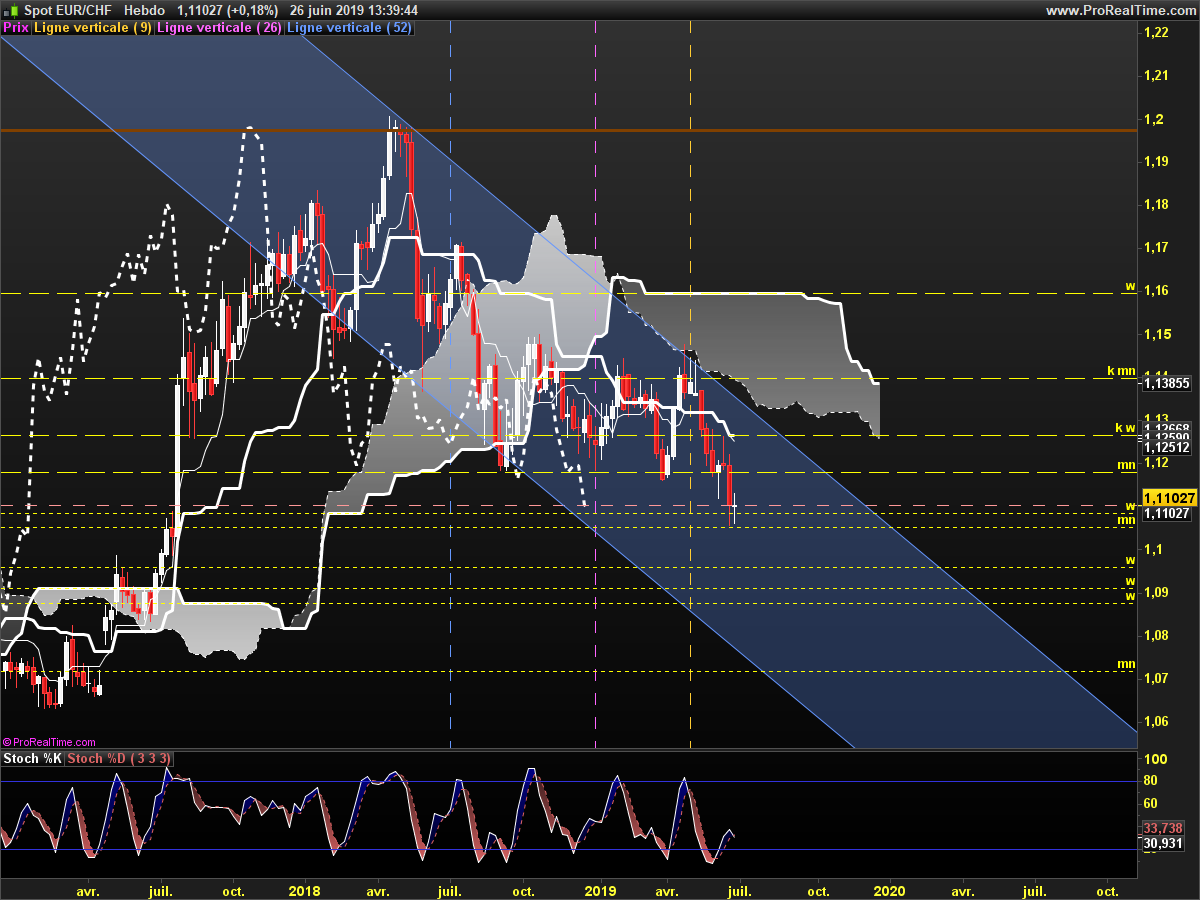The image size is (1200, 900).
Task: Open the www.ProRealTime.com link at top right
Action: coord(1119,9)
